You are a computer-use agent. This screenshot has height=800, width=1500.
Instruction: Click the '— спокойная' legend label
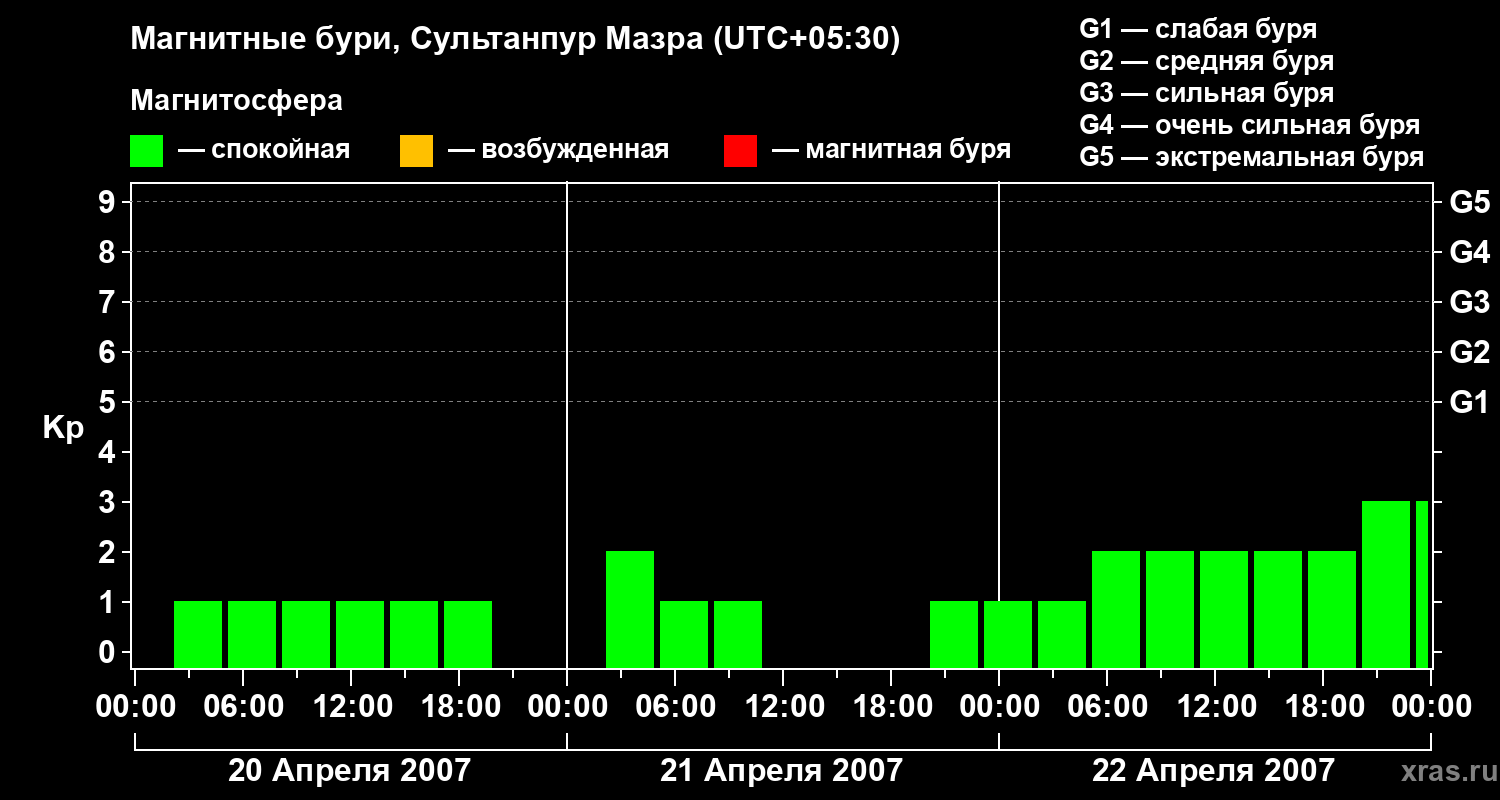pos(264,150)
